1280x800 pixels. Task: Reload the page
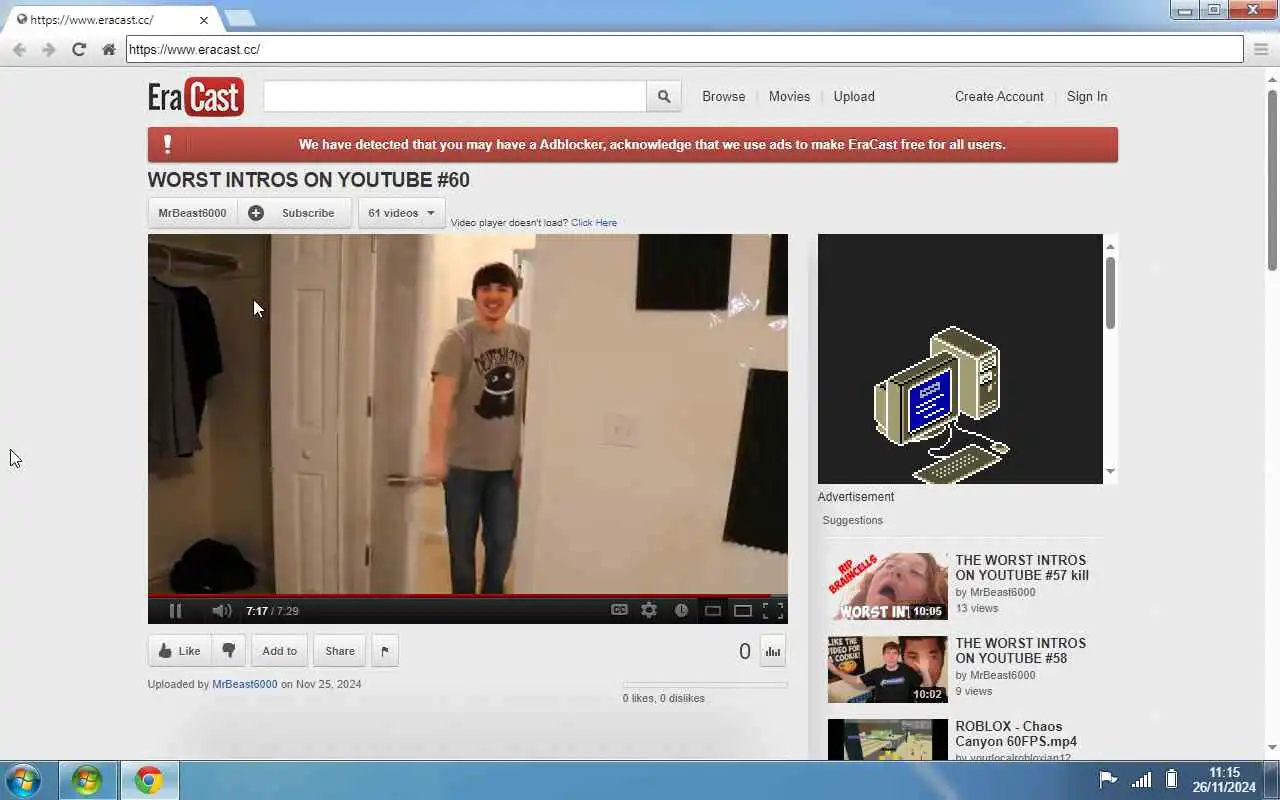pos(79,49)
